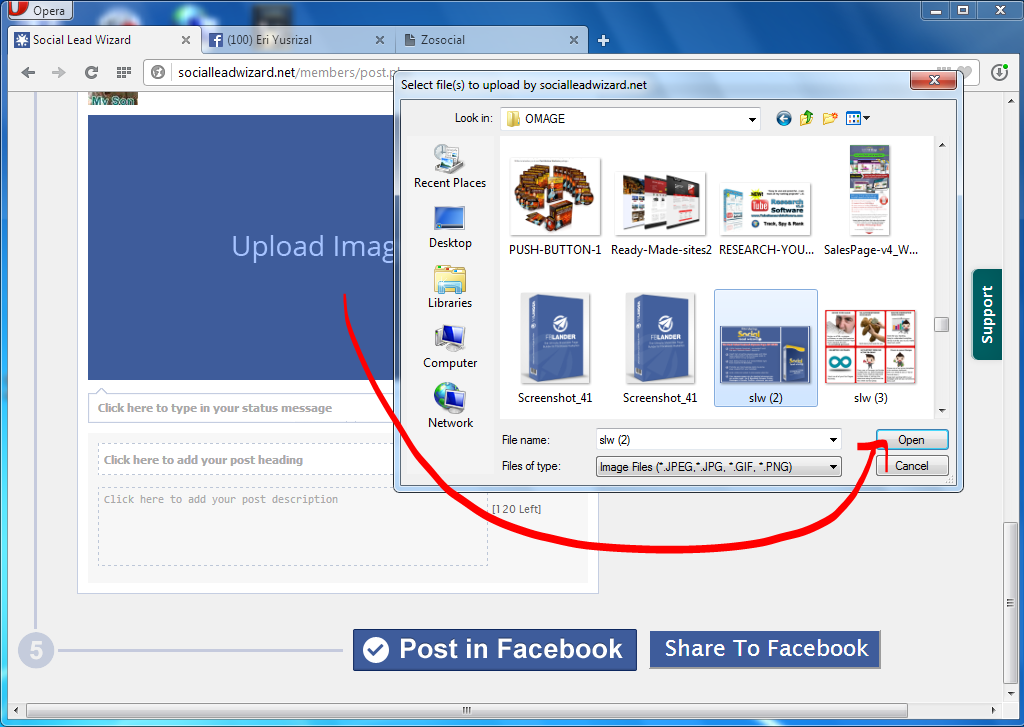1024x727 pixels.
Task: Open the Speed Dial grid
Action: pos(123,72)
